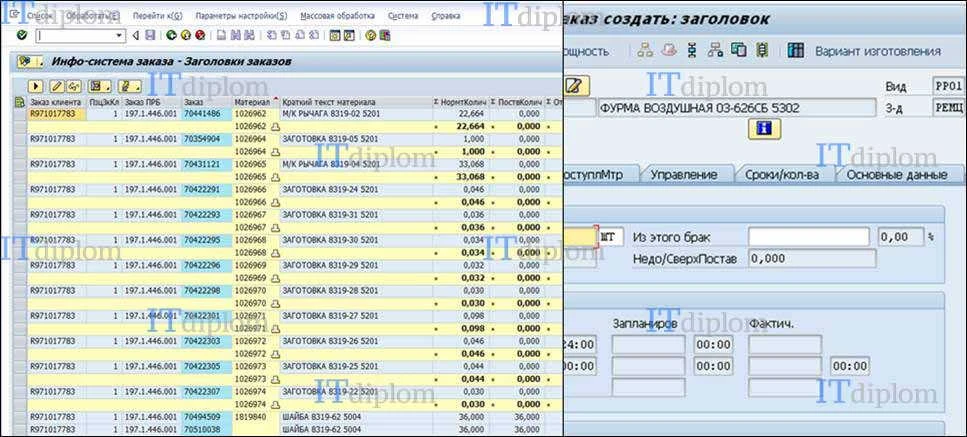Click the text ЗАГОТОВКА 8319-24 5201
The image size is (967, 437).
click(x=329, y=190)
